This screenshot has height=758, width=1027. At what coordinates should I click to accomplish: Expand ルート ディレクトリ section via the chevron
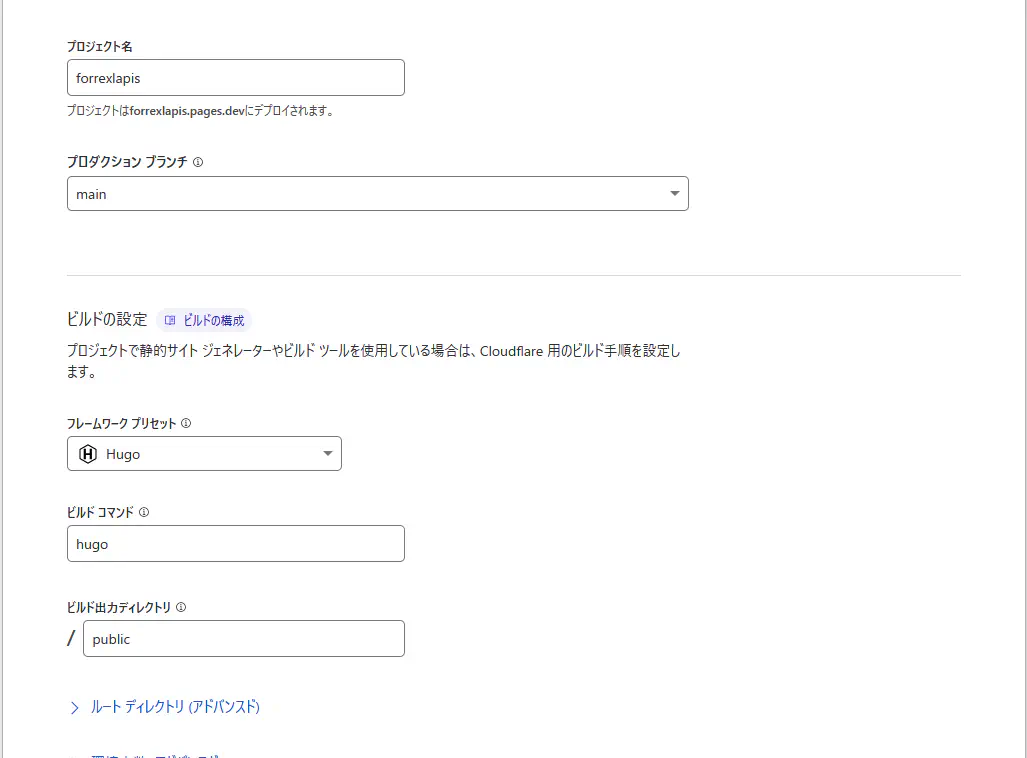(74, 708)
